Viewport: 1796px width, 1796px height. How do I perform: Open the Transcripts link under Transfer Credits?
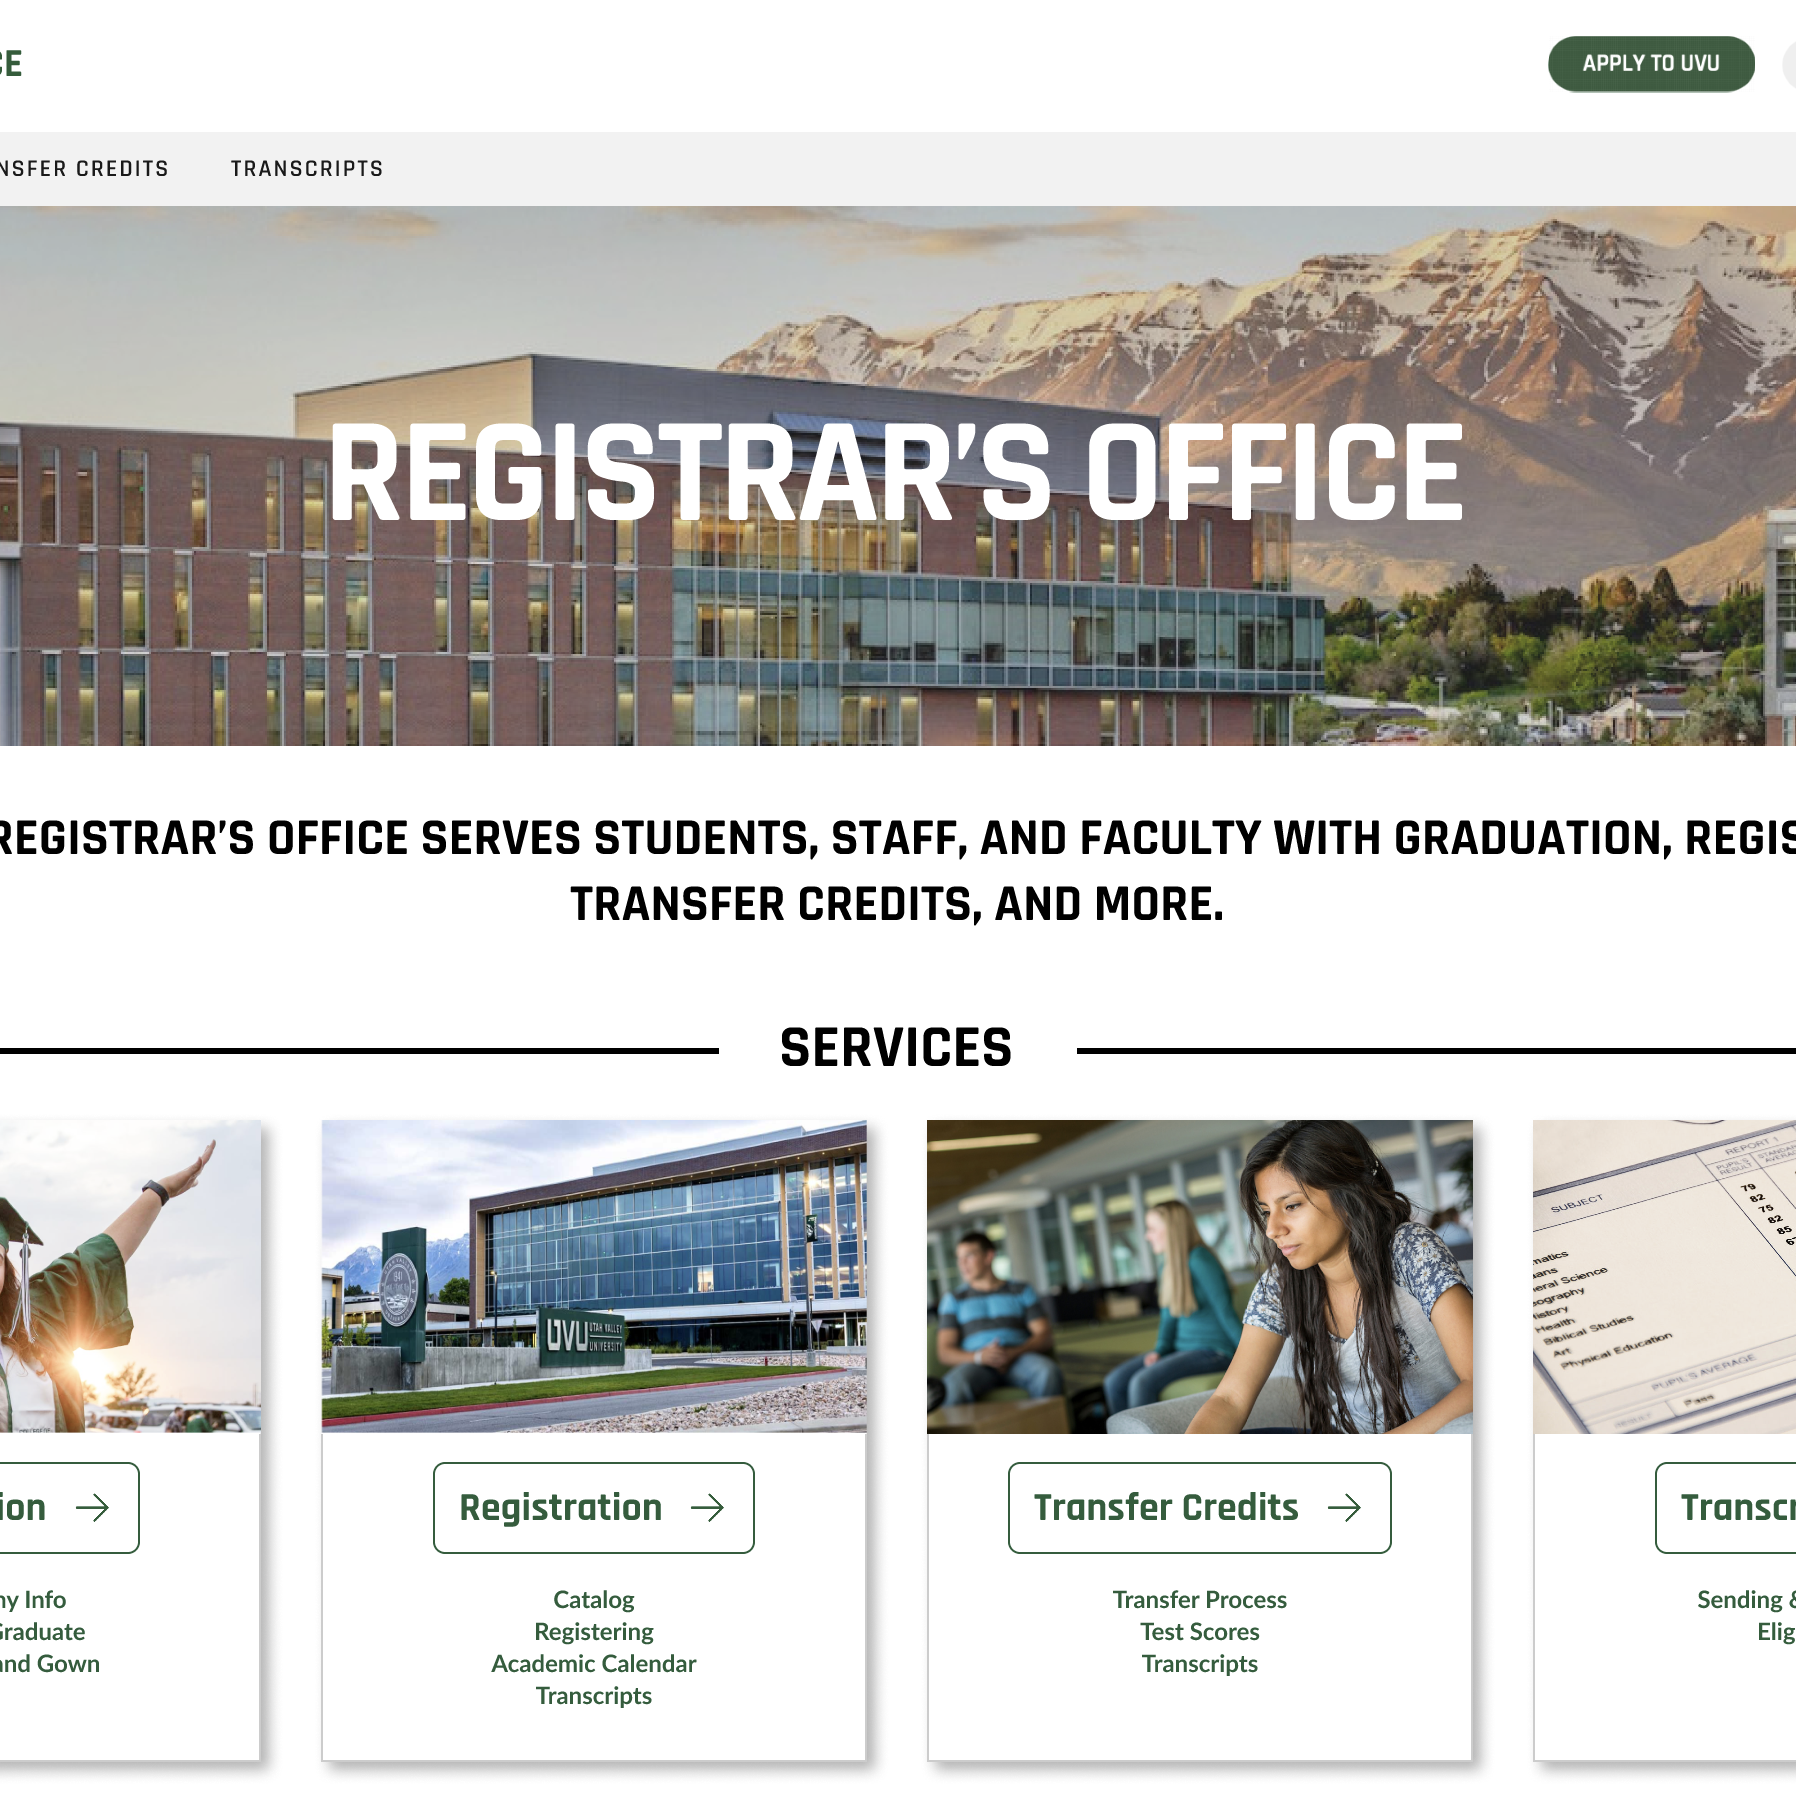[1200, 1664]
